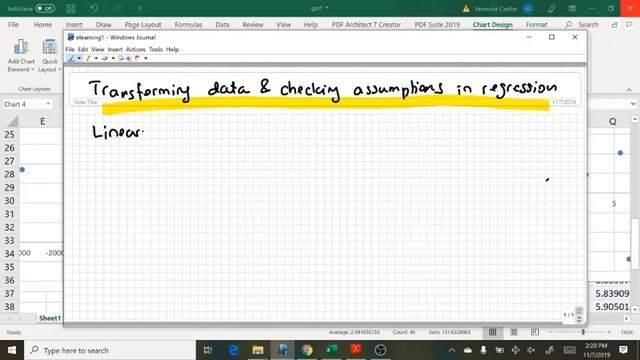Open Task View on the taskbar
The image size is (640, 360).
point(208,350)
